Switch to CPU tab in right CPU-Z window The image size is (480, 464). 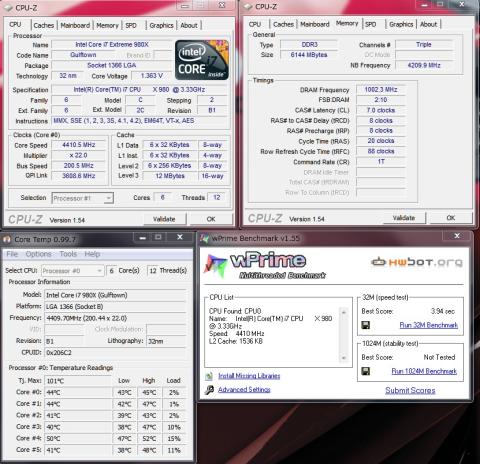click(255, 24)
